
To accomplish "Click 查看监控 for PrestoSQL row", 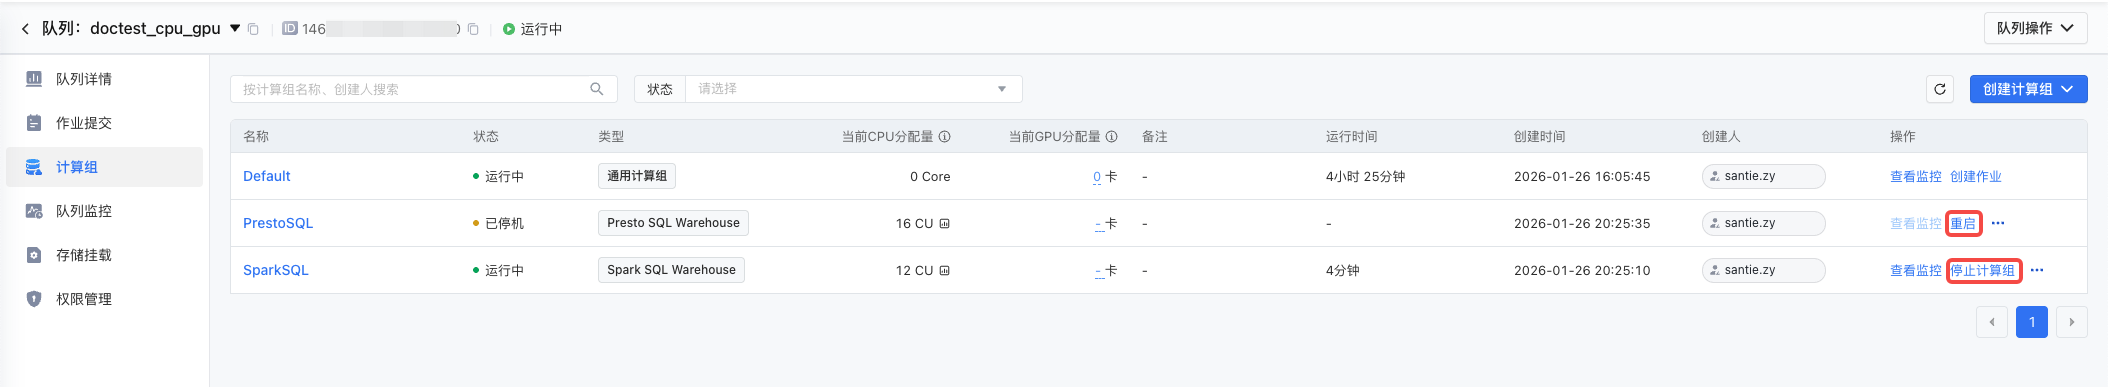I will click(x=1916, y=223).
